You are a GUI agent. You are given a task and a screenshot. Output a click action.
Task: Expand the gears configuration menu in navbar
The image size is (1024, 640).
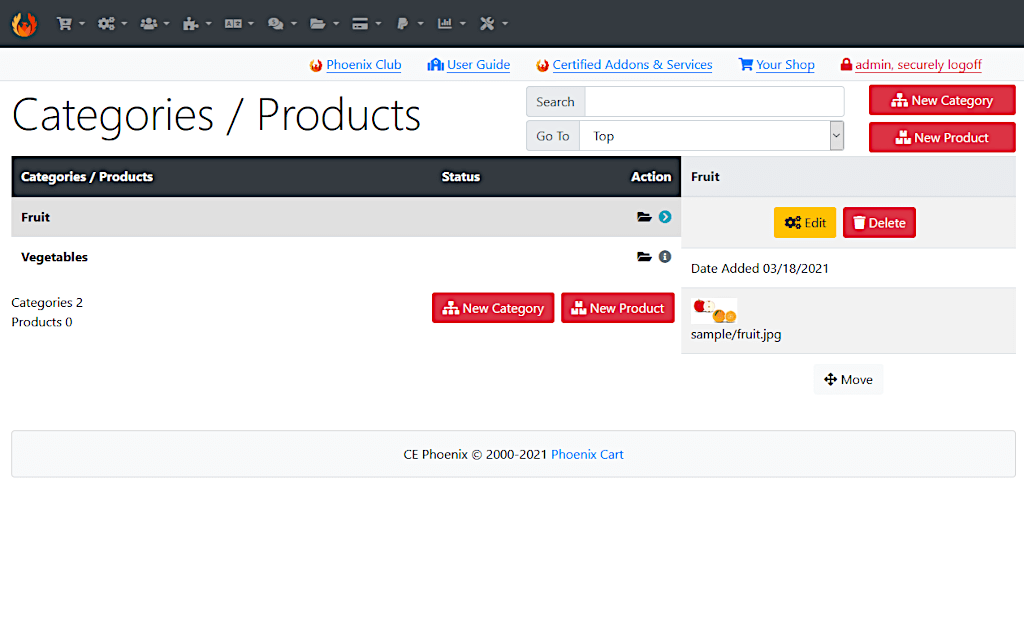[x=112, y=23]
